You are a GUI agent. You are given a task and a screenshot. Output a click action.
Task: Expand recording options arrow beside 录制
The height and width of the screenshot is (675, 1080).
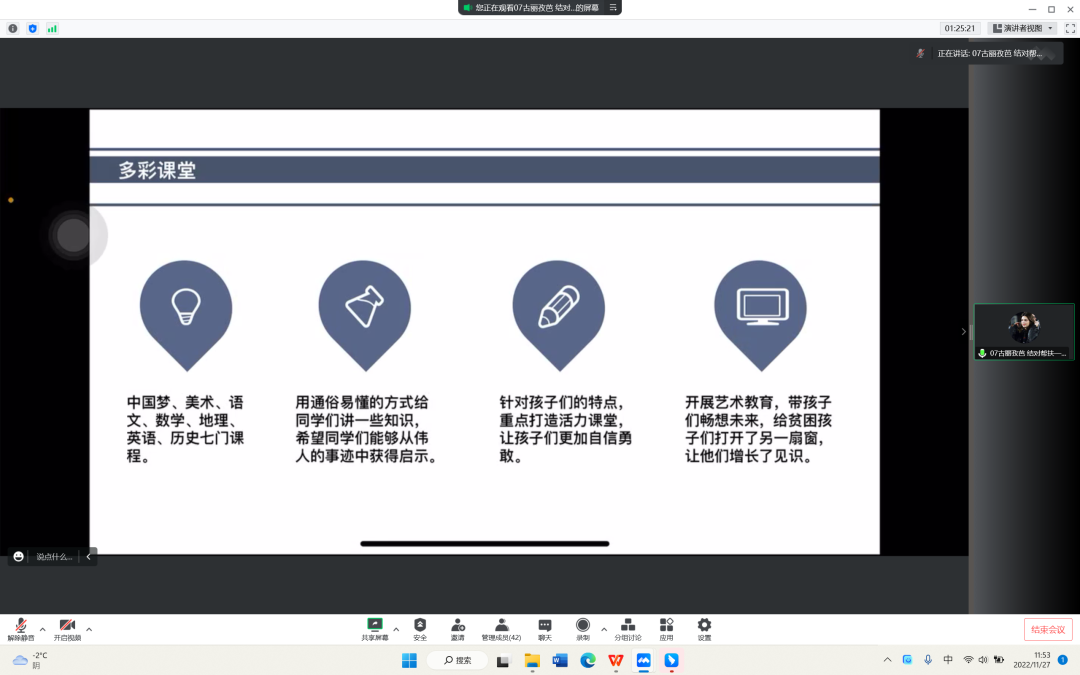[x=604, y=630]
